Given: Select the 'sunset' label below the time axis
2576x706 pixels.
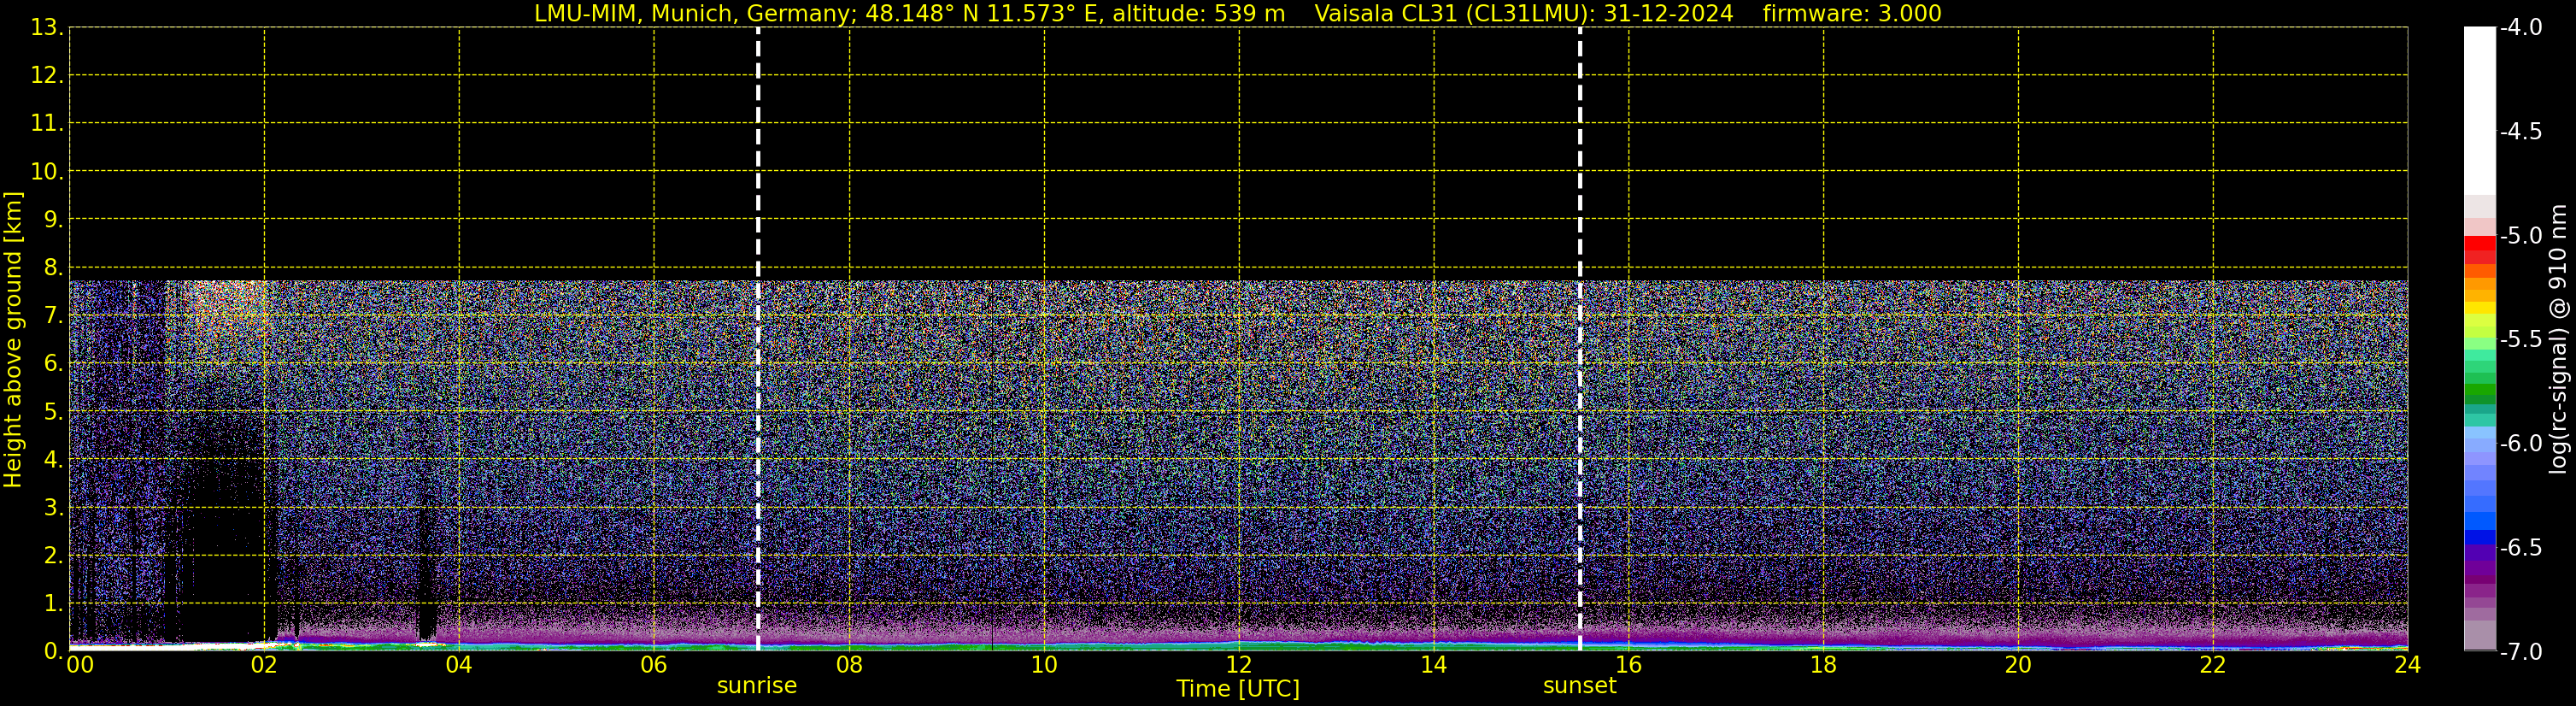Looking at the screenshot, I should click(1579, 686).
